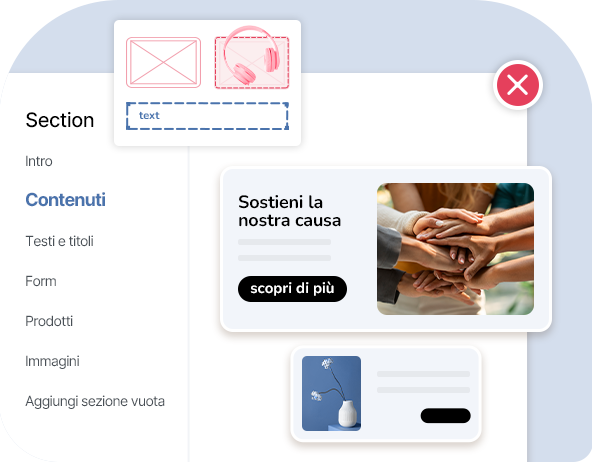Click the Sostieni la nostra causa heading
This screenshot has width=592, height=462.
(x=289, y=211)
